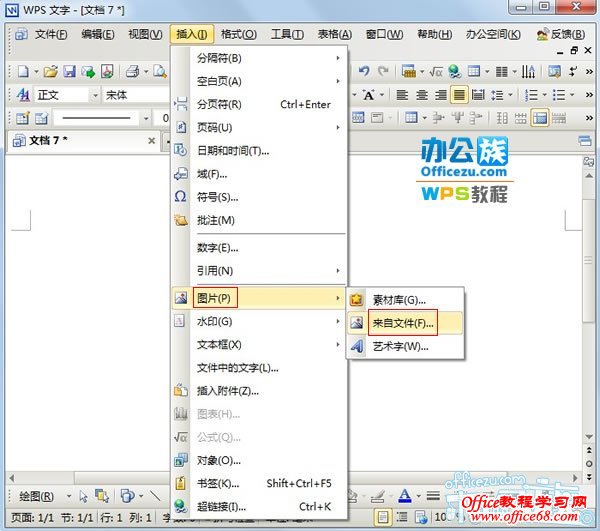Click the insert table toolbar icon
The image size is (600, 531).
click(x=474, y=72)
